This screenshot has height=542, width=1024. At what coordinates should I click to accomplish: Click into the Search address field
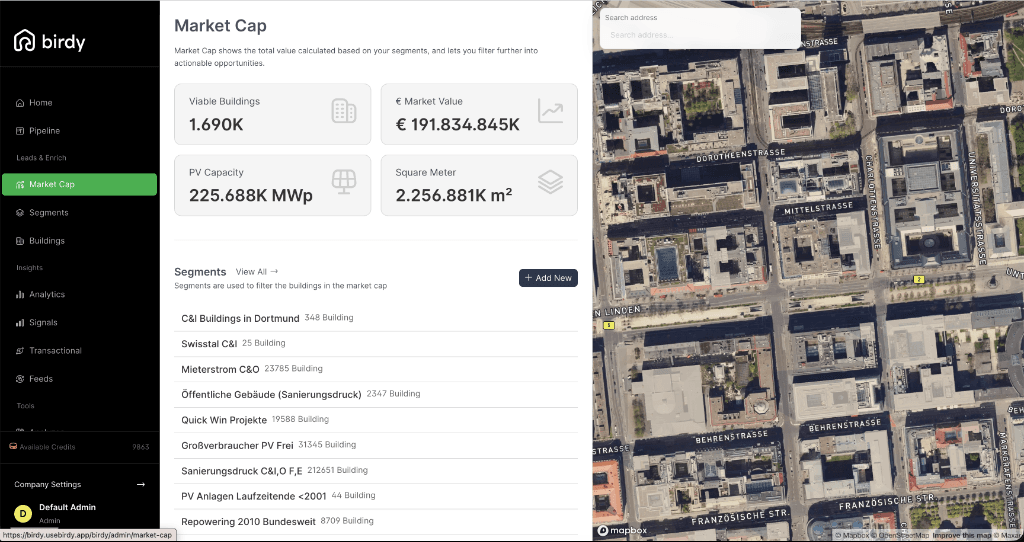pyautogui.click(x=700, y=35)
